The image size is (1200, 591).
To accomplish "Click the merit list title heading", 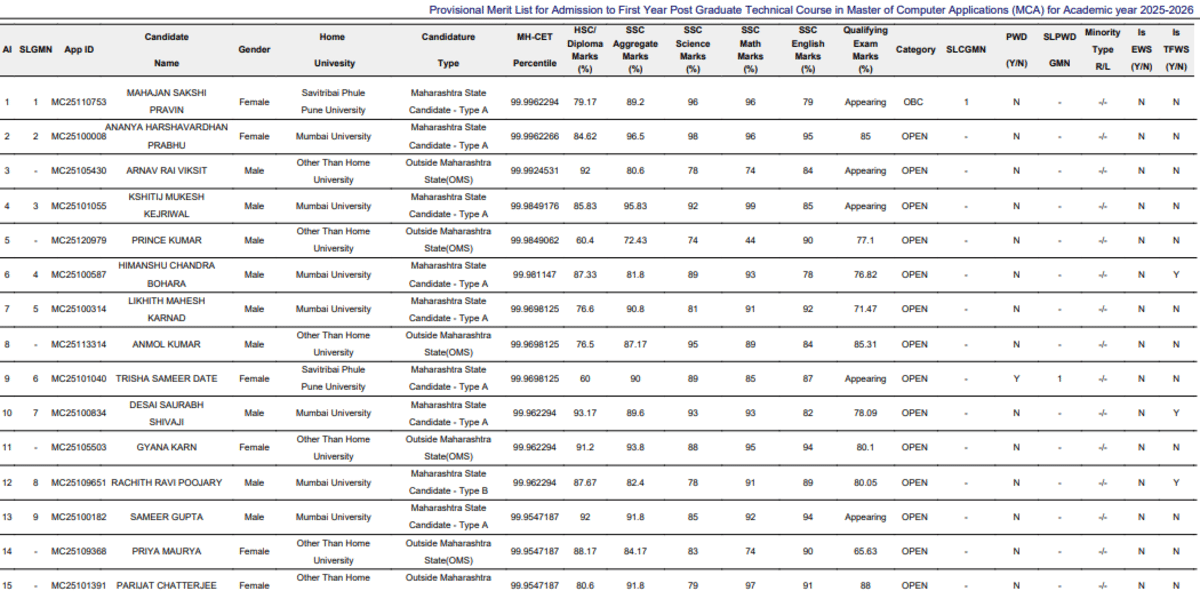I will (x=813, y=9).
